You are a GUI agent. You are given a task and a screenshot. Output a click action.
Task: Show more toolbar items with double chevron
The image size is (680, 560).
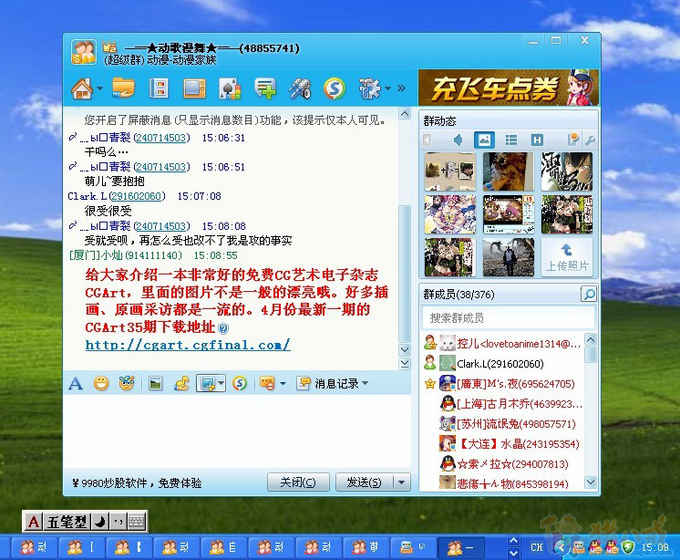(402, 88)
